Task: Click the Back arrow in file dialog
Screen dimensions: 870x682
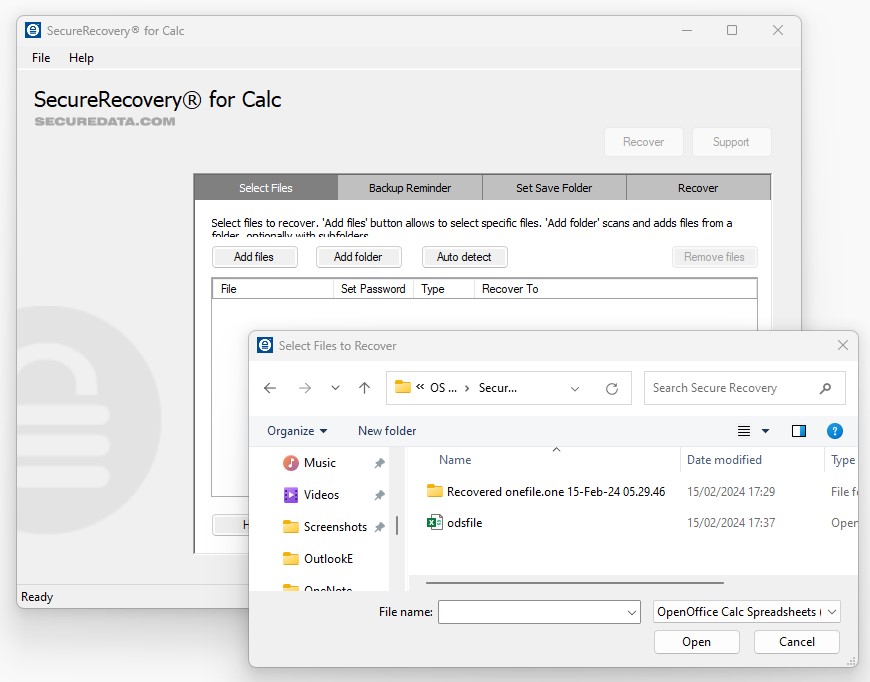Action: coord(269,388)
